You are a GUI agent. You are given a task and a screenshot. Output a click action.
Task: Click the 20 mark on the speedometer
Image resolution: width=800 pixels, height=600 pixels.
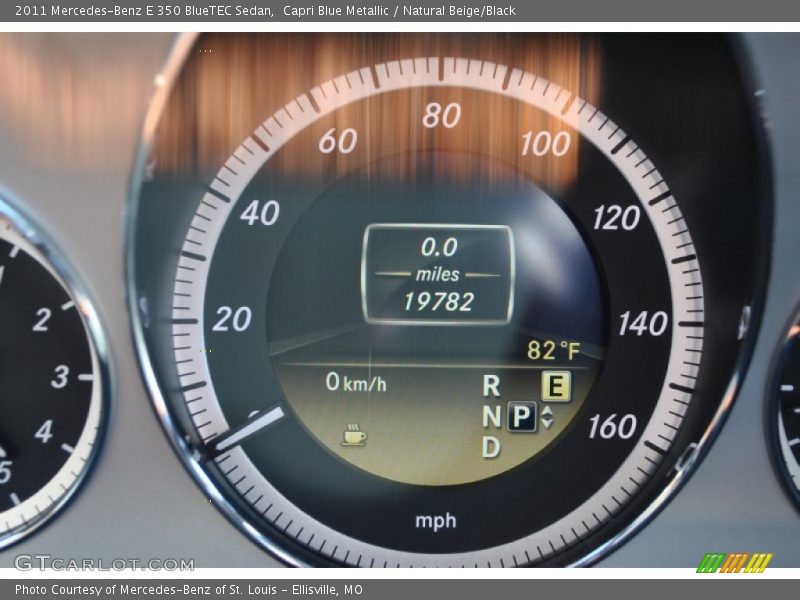[x=232, y=319]
